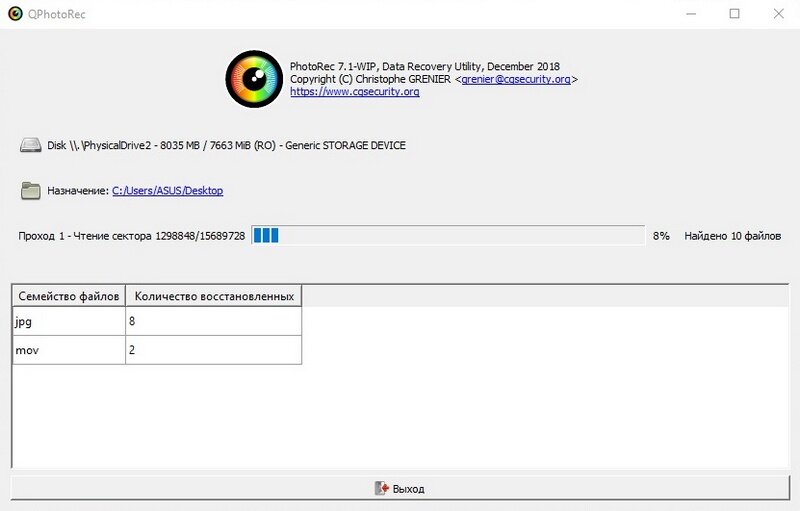The width and height of the screenshot is (800, 511).
Task: Select the mov file family cell
Action: [x=69, y=350]
